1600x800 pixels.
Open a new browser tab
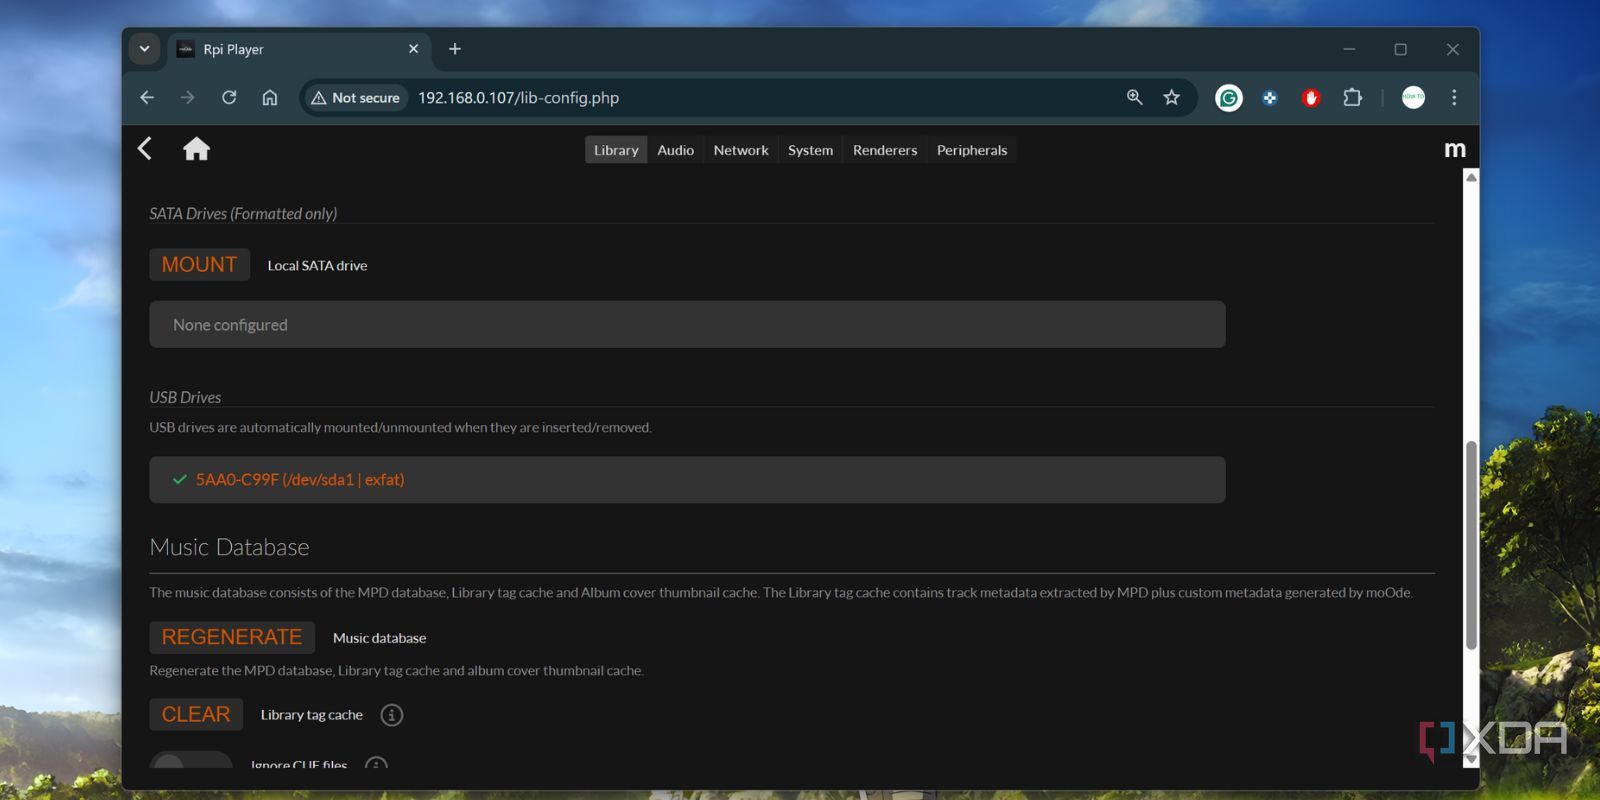(x=455, y=49)
